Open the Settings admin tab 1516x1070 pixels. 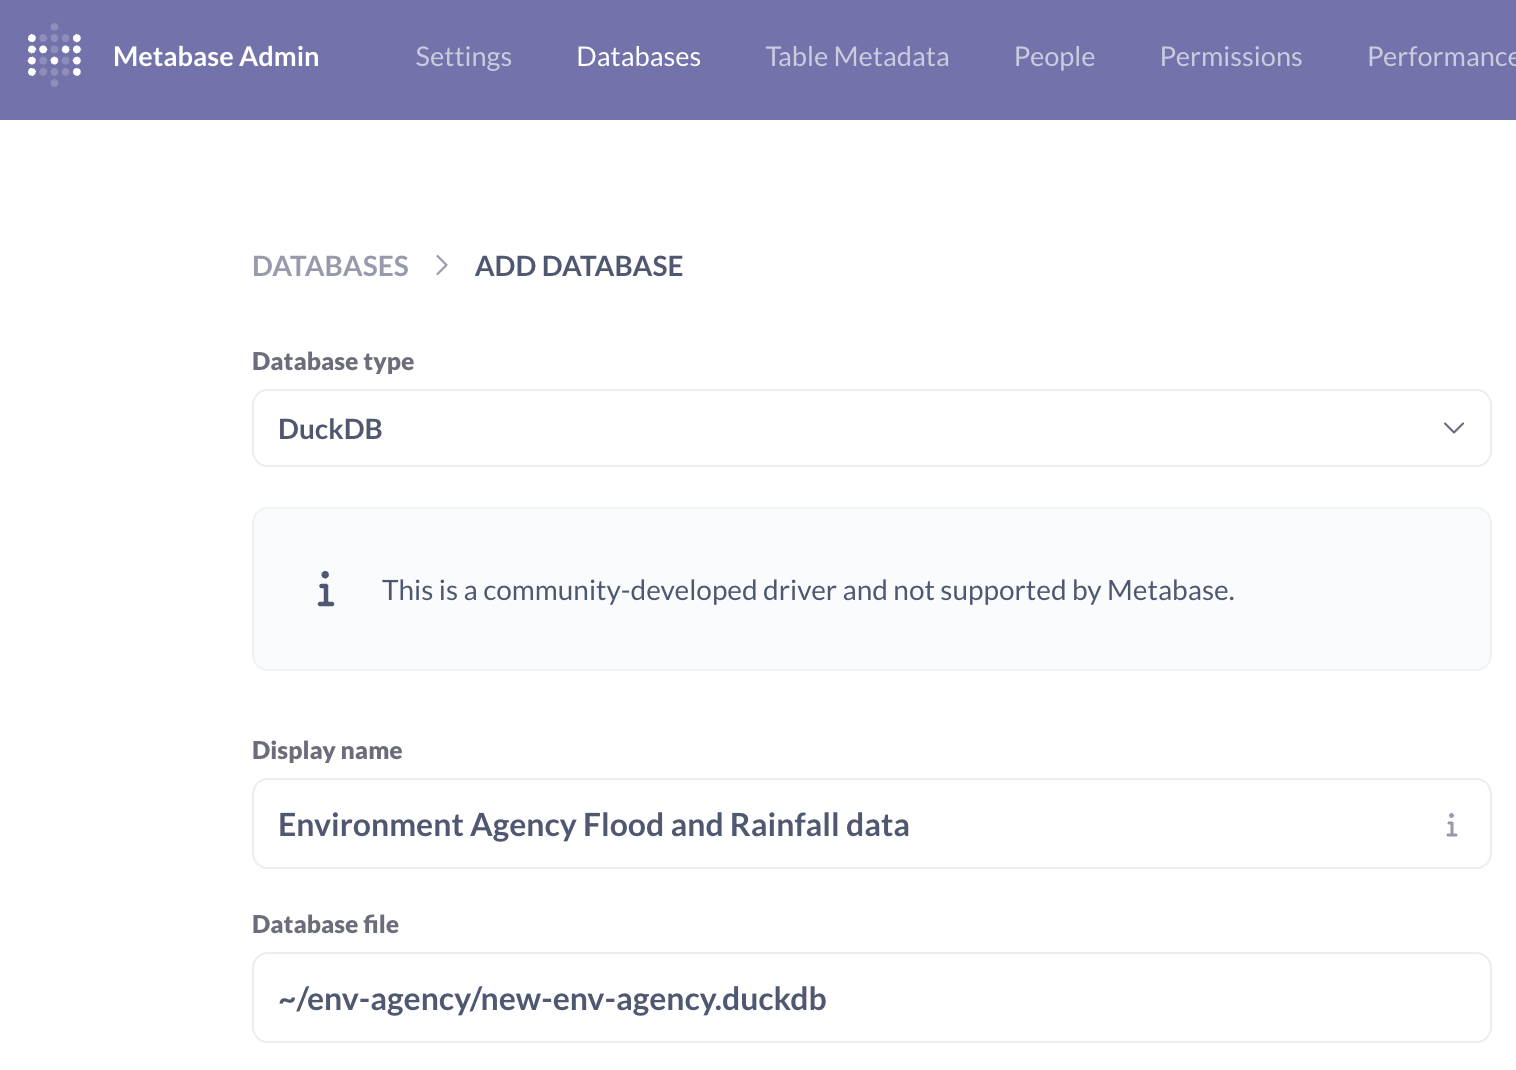[463, 57]
